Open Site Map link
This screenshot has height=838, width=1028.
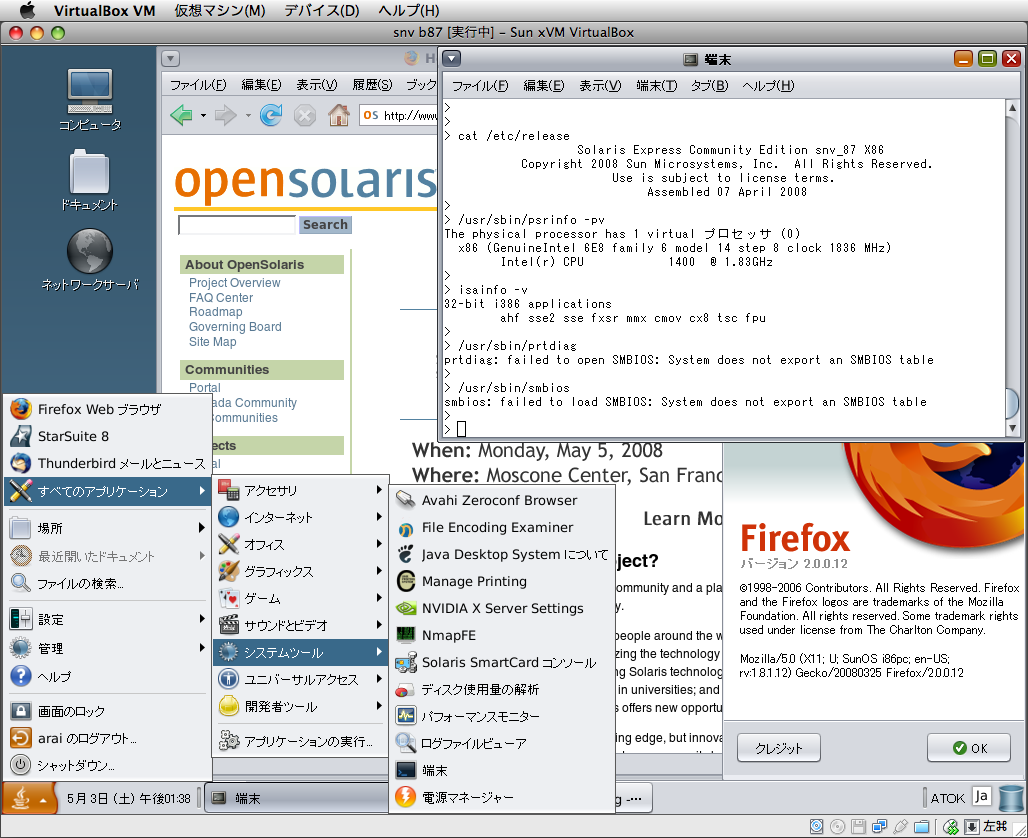212,342
